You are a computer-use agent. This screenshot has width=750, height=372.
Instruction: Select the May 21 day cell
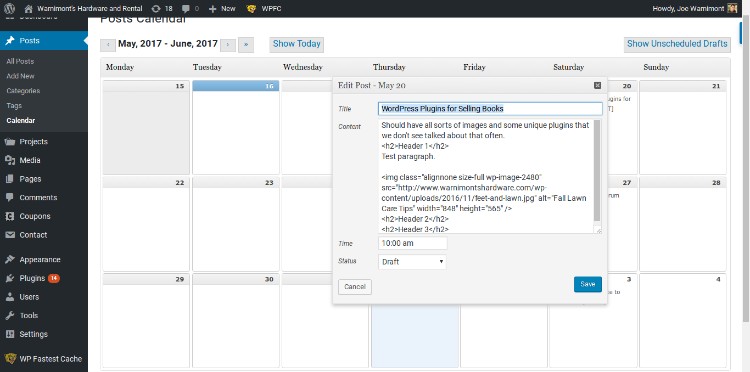[x=683, y=128]
